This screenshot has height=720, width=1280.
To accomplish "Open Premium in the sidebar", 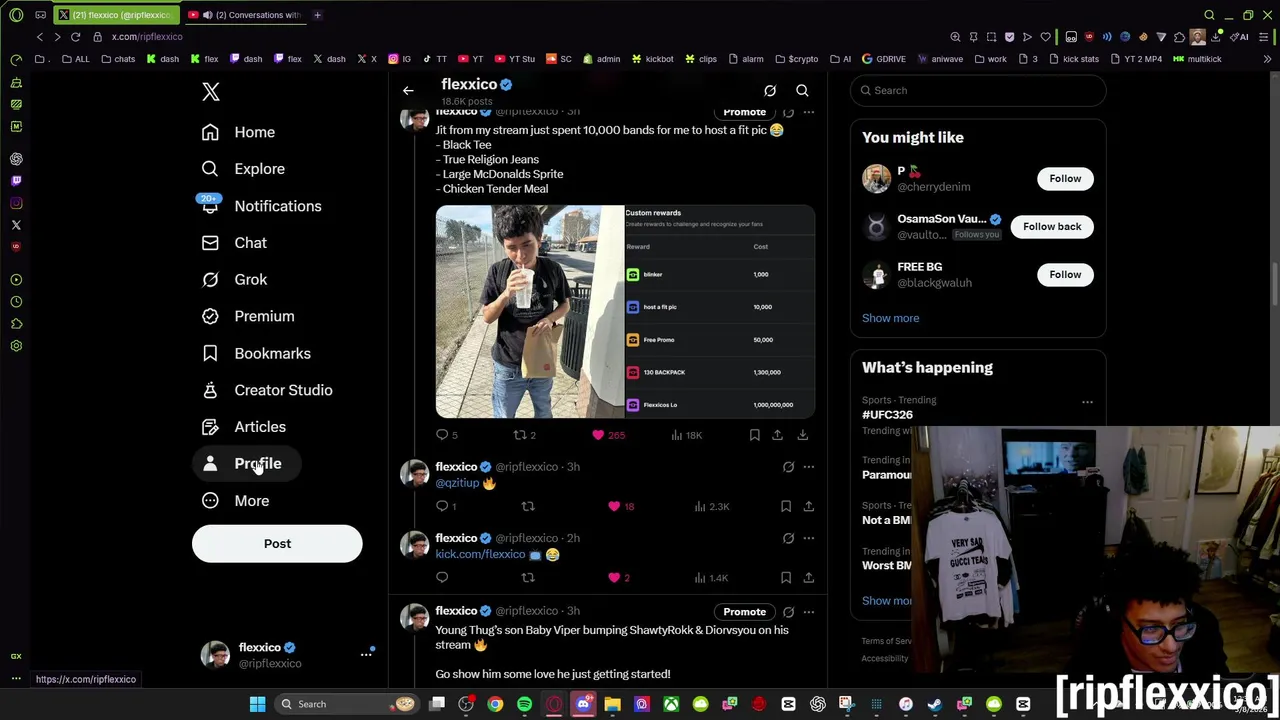I will click(249, 316).
